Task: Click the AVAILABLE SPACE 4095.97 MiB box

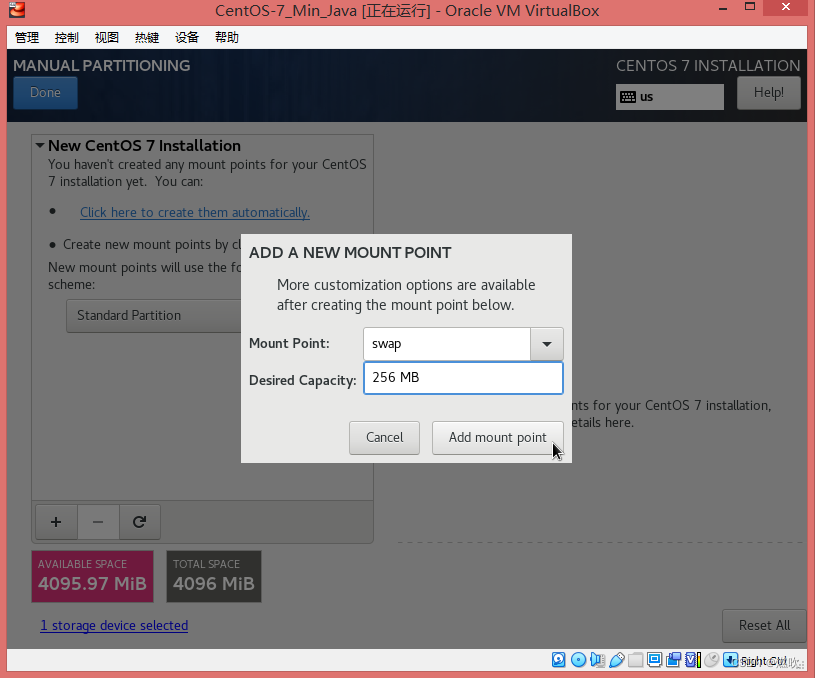Action: [93, 576]
